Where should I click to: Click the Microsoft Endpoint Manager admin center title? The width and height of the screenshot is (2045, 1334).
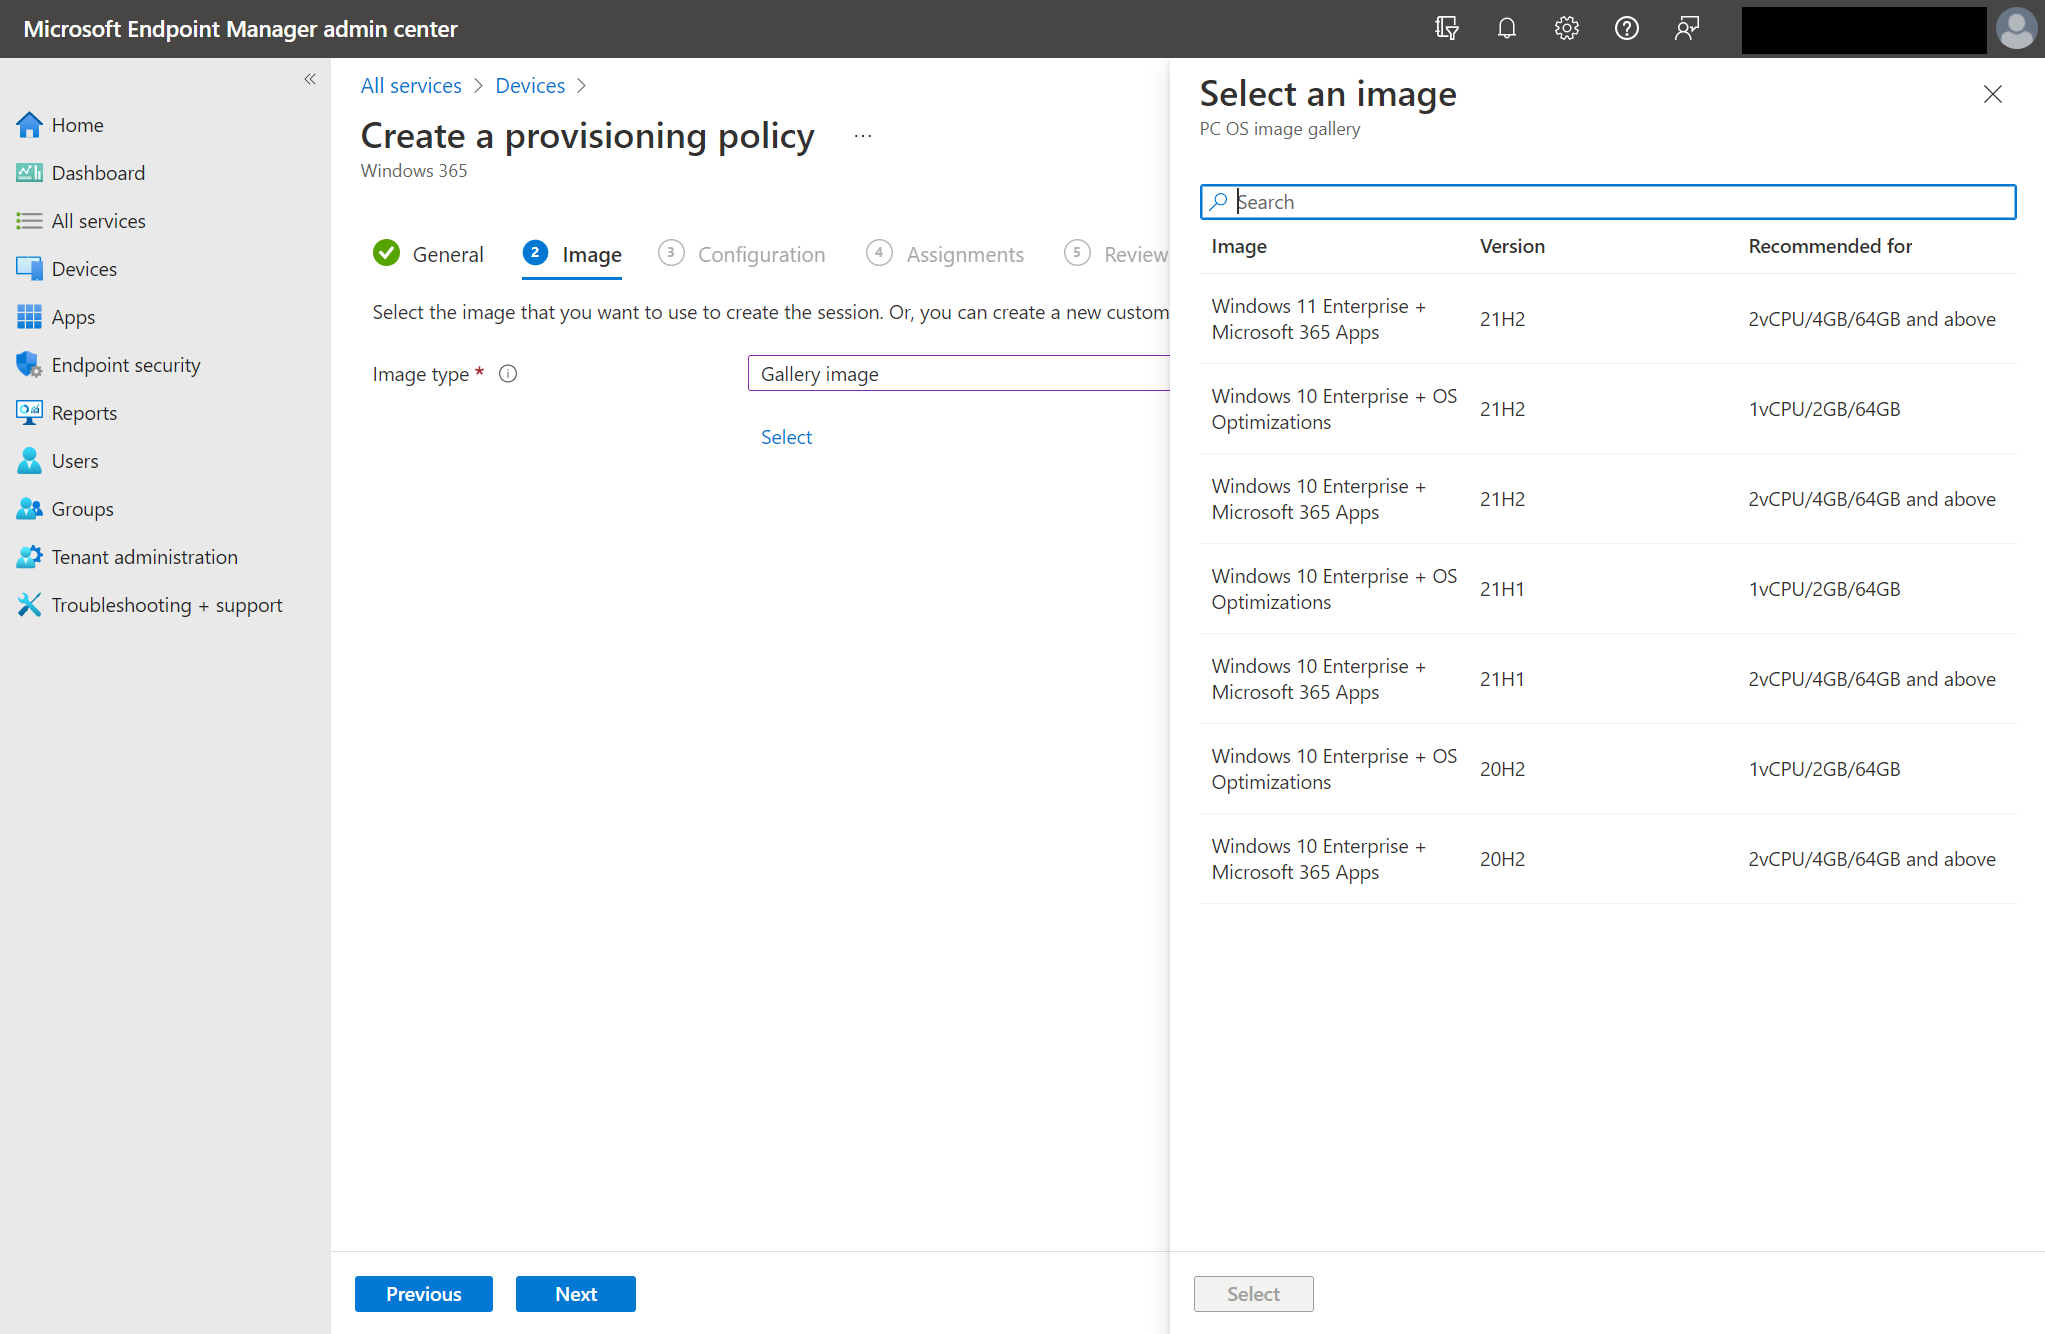point(240,29)
